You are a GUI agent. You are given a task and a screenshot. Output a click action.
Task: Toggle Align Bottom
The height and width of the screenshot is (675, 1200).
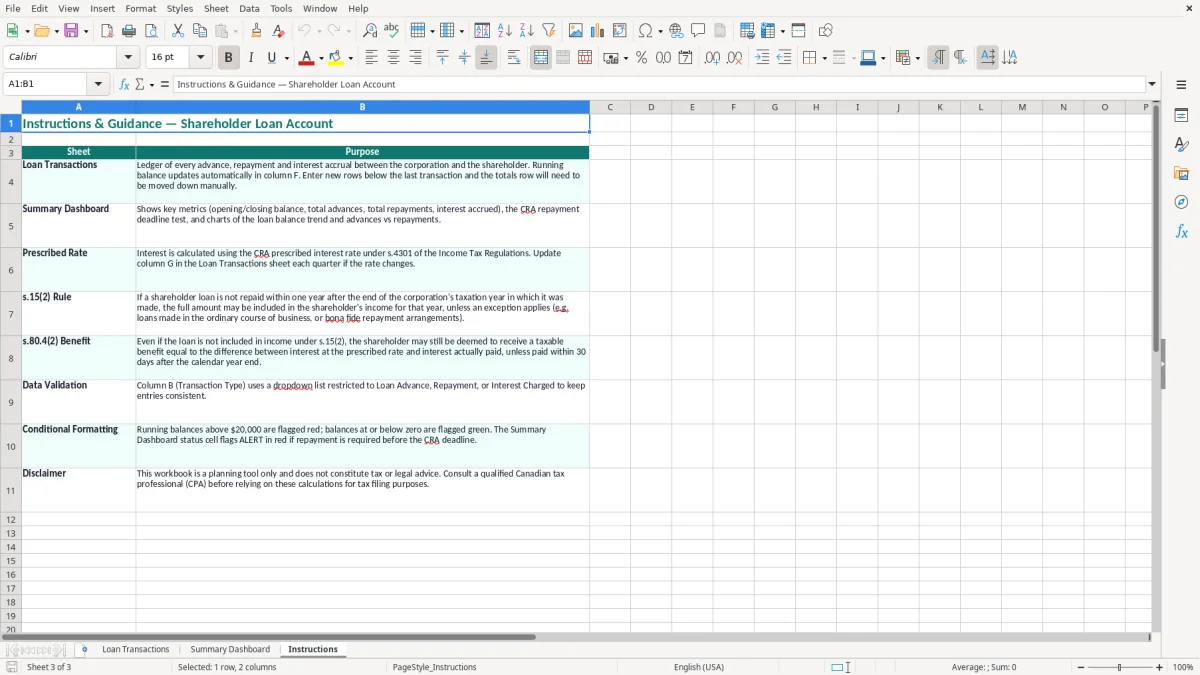(x=486, y=58)
